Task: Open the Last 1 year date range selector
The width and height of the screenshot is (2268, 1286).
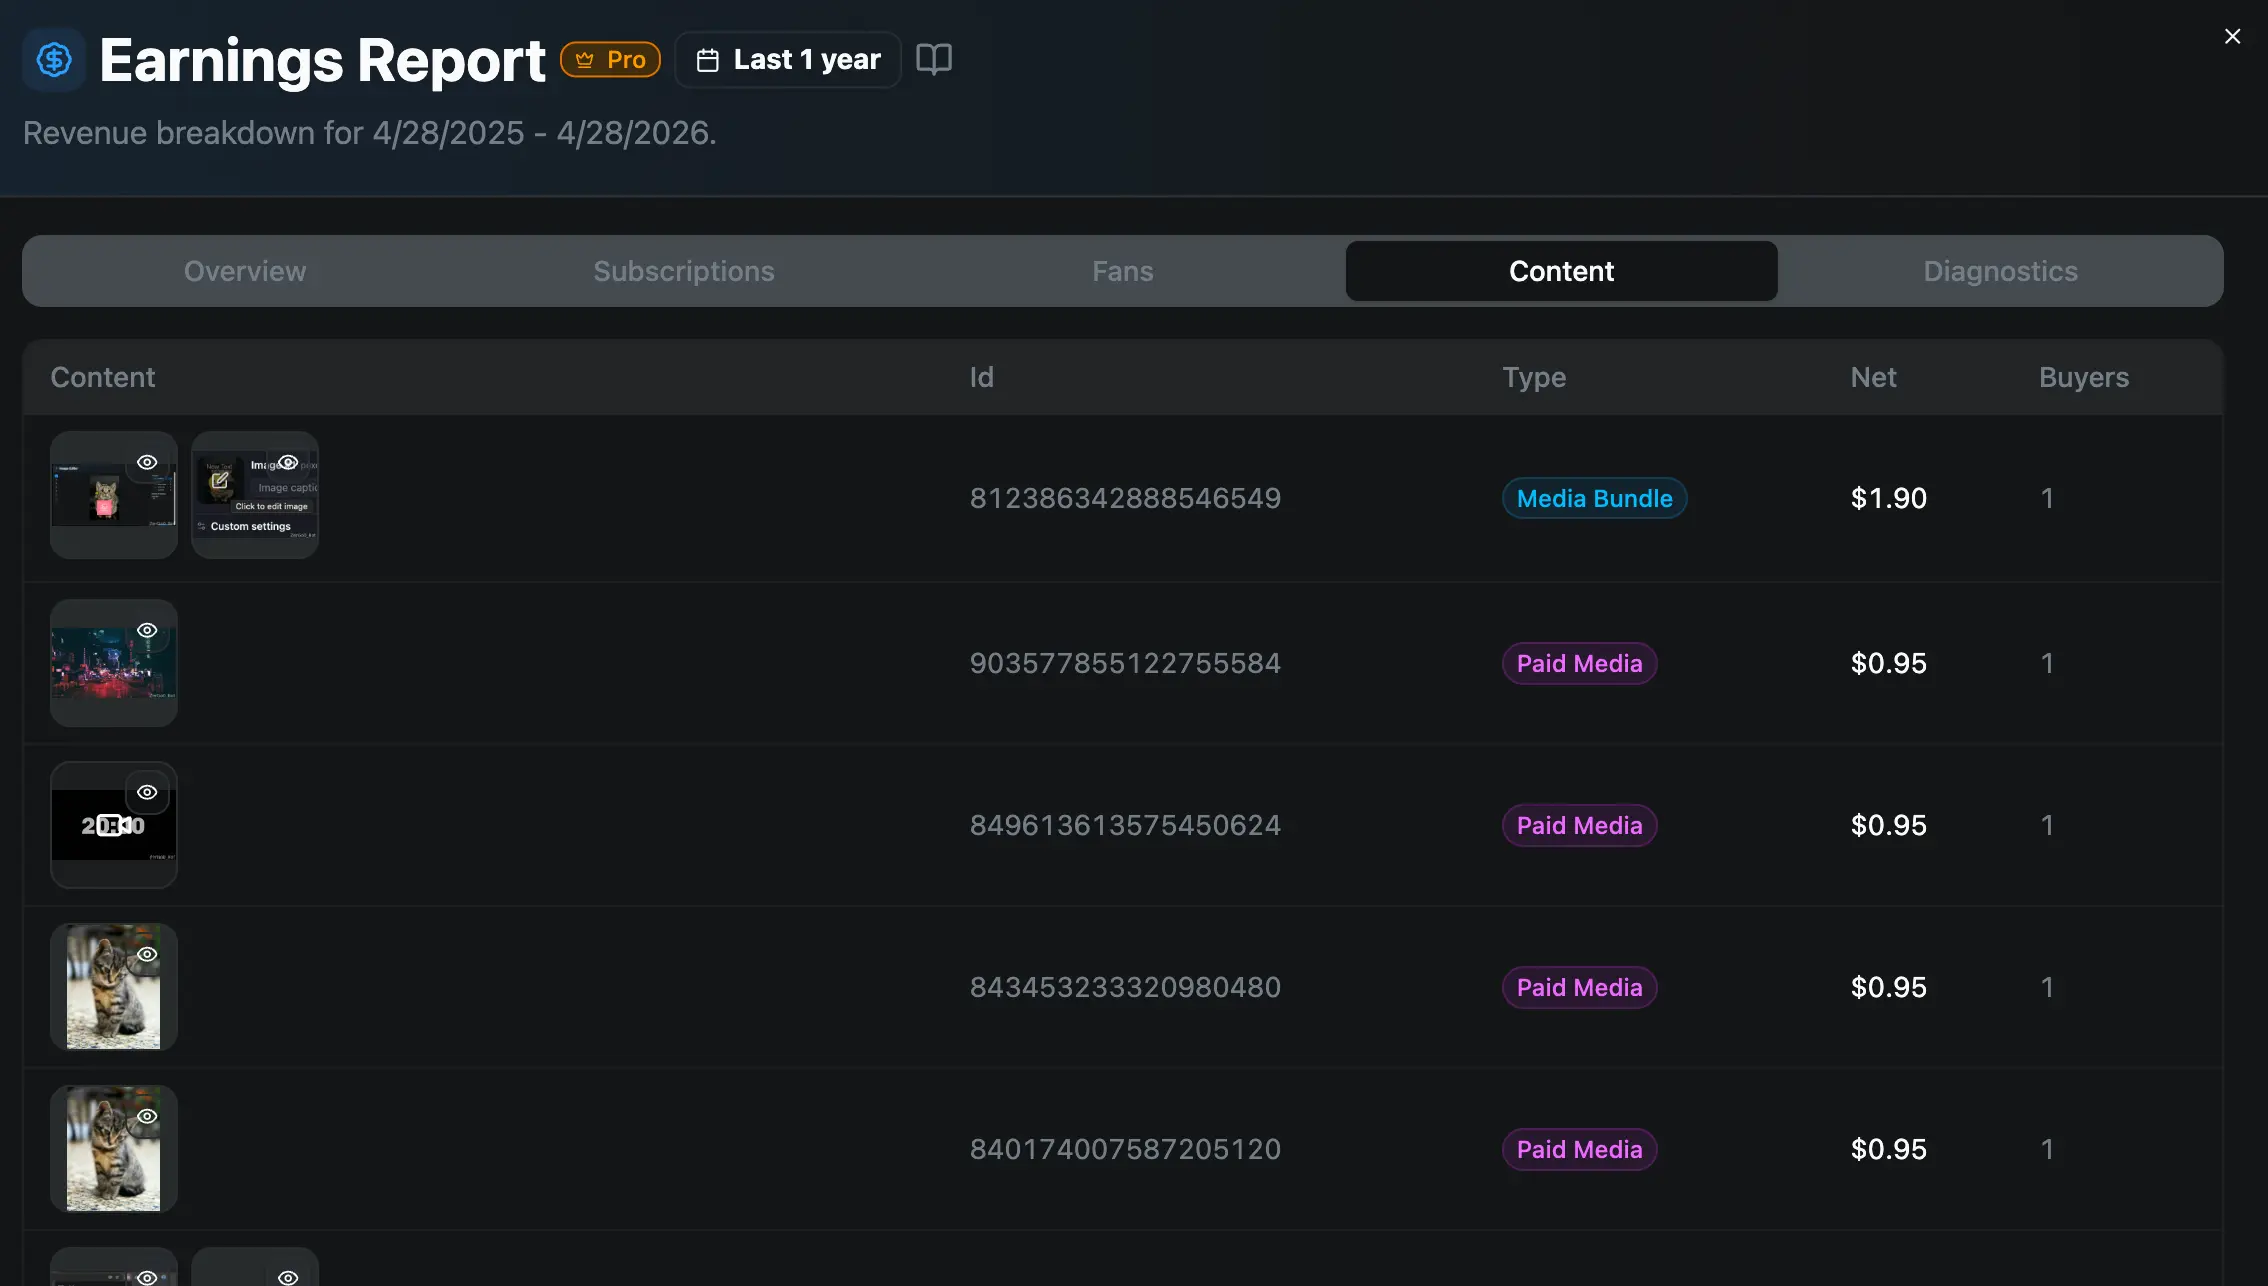Action: (788, 60)
